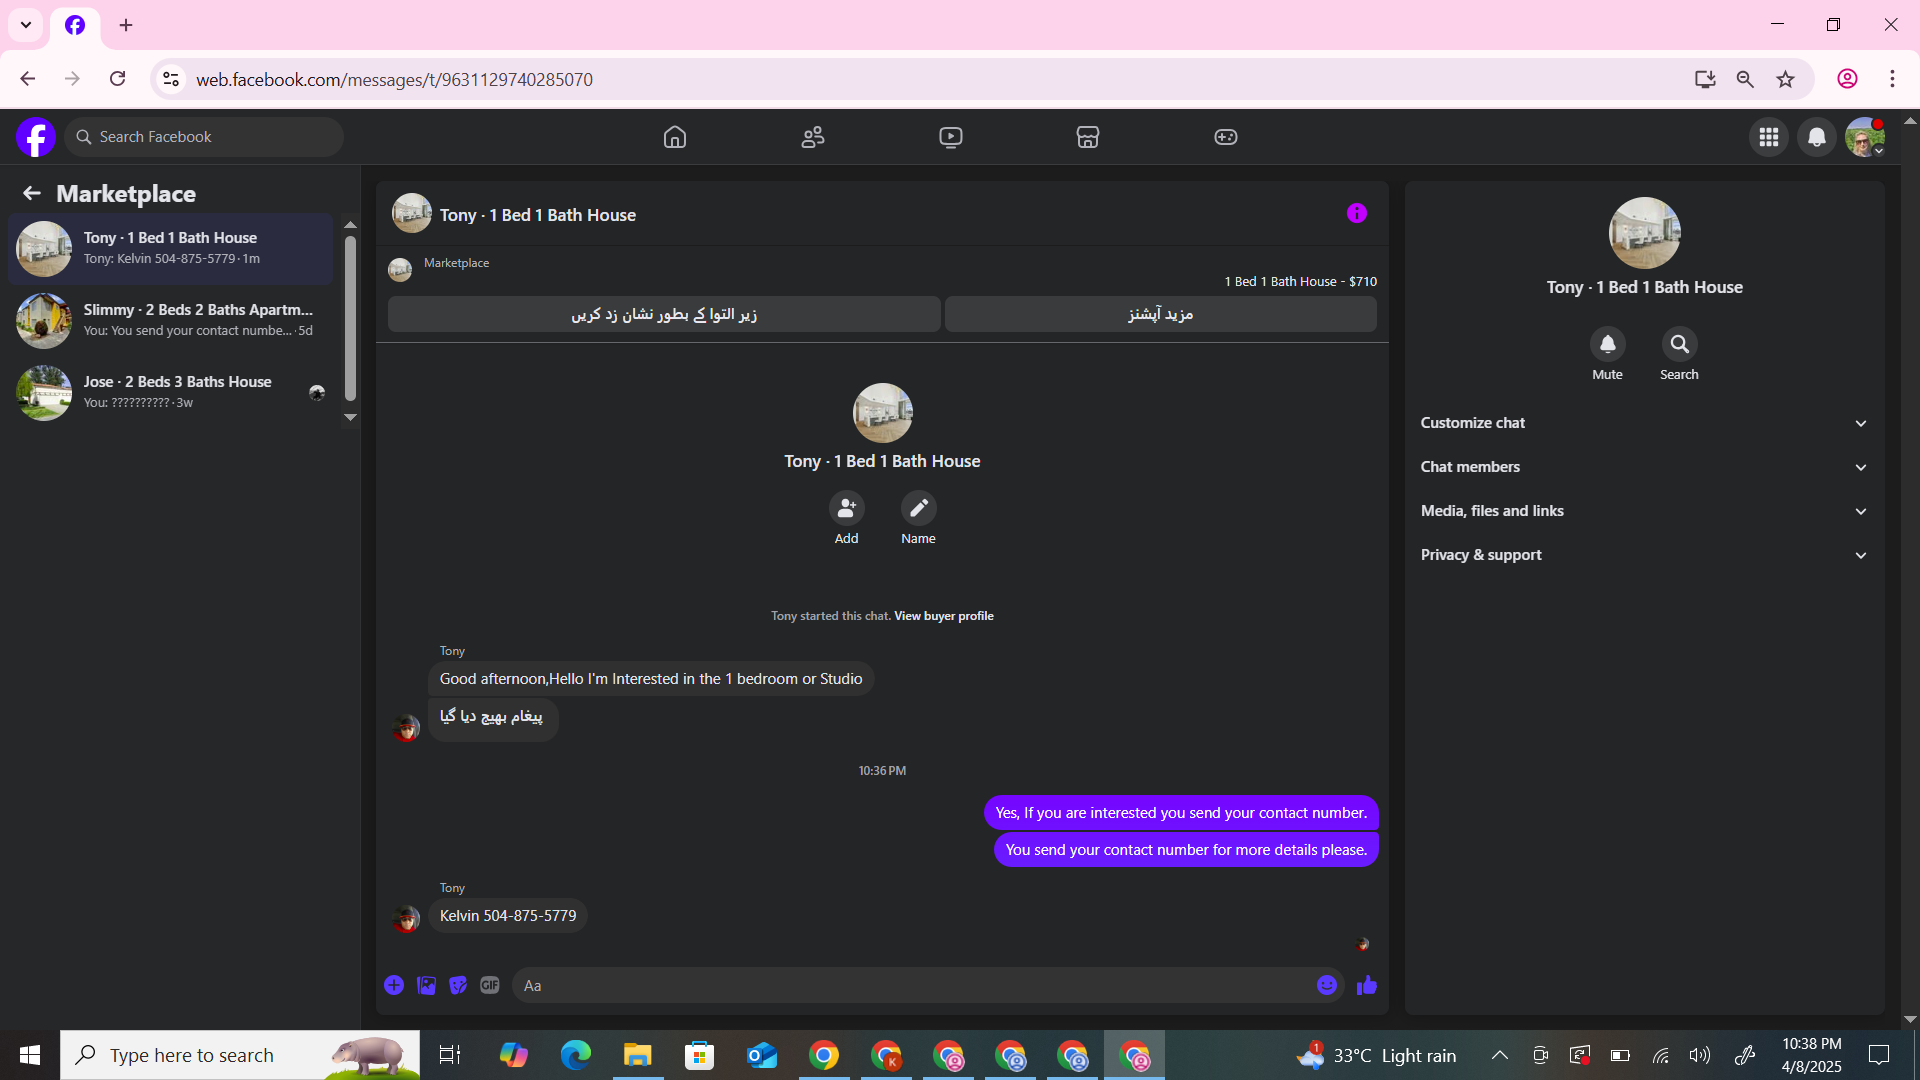Open the Marketplace icon in top navigation
The width and height of the screenshot is (1920, 1080).
click(1088, 137)
